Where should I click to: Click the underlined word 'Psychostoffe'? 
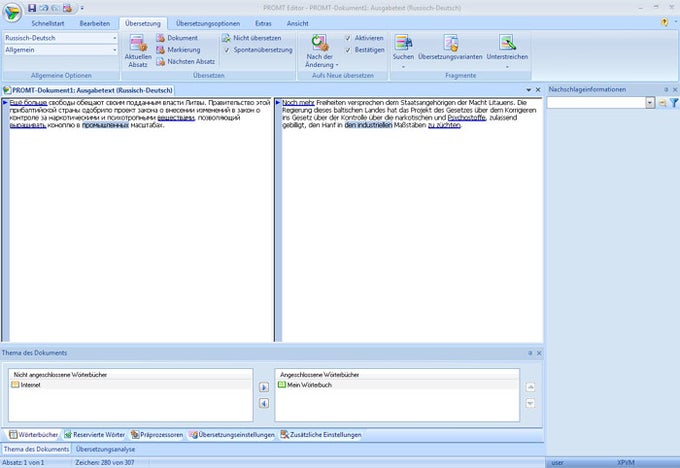467,118
